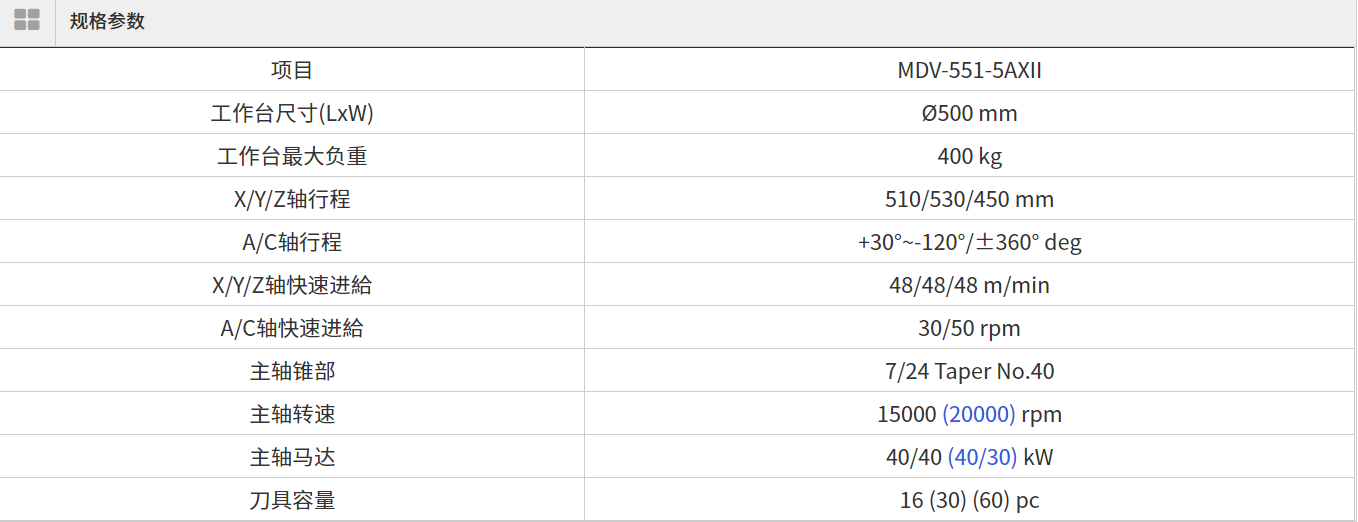Click the 510/530/450 mm travel value
The height and width of the screenshot is (522, 1358).
click(x=969, y=199)
